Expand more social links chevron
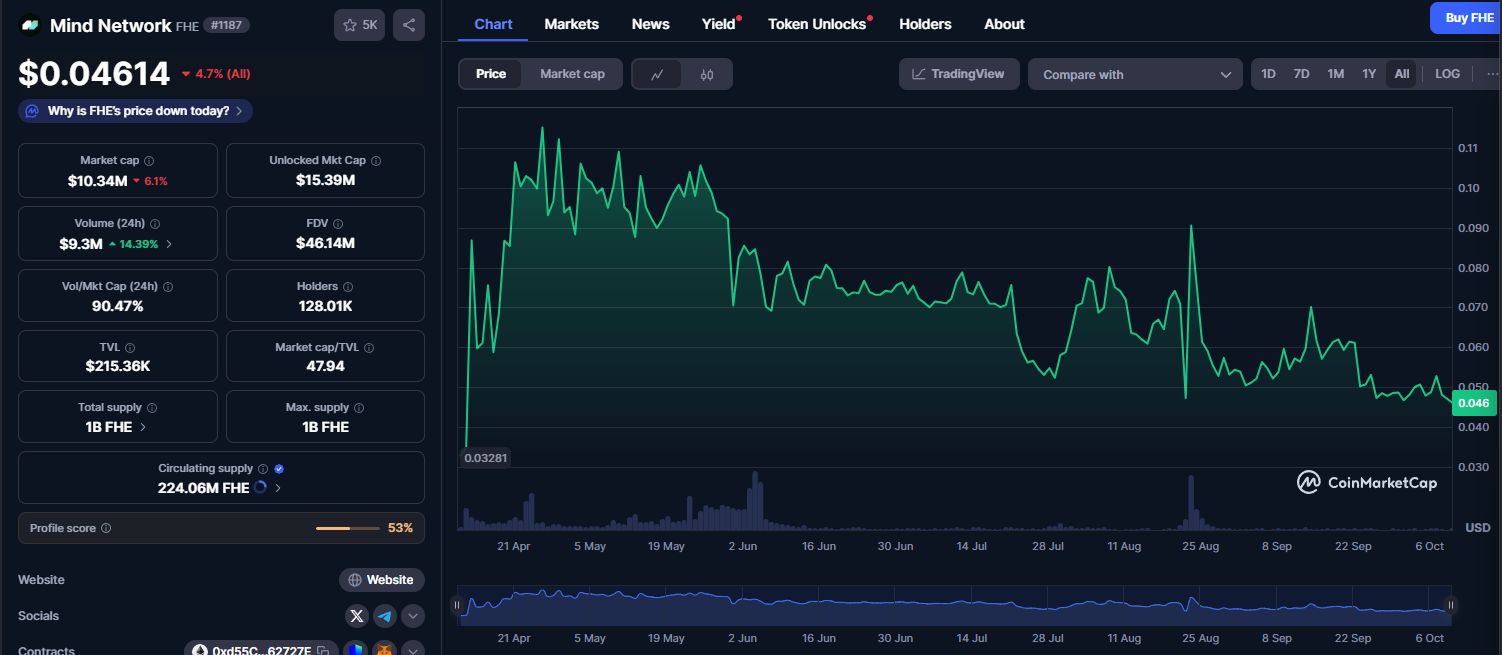The height and width of the screenshot is (655, 1502). (x=413, y=616)
